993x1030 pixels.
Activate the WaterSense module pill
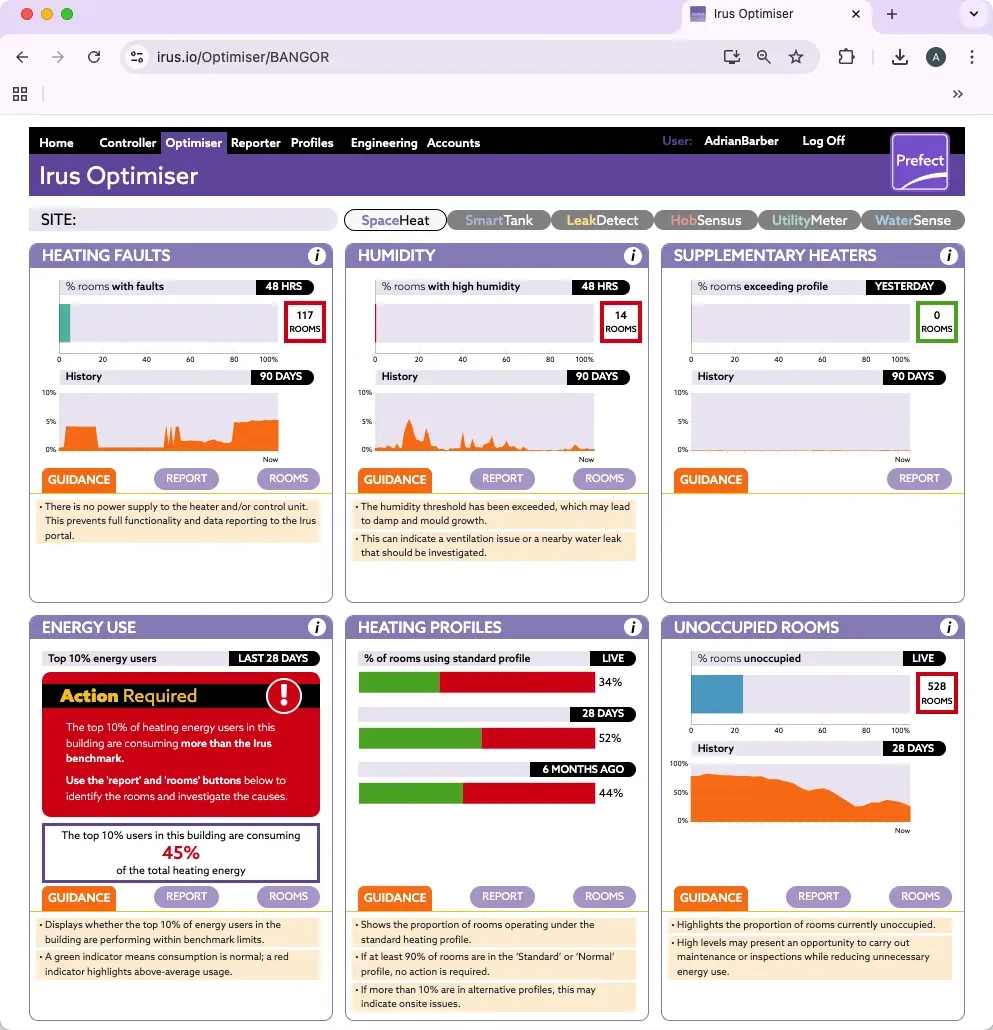pos(911,220)
